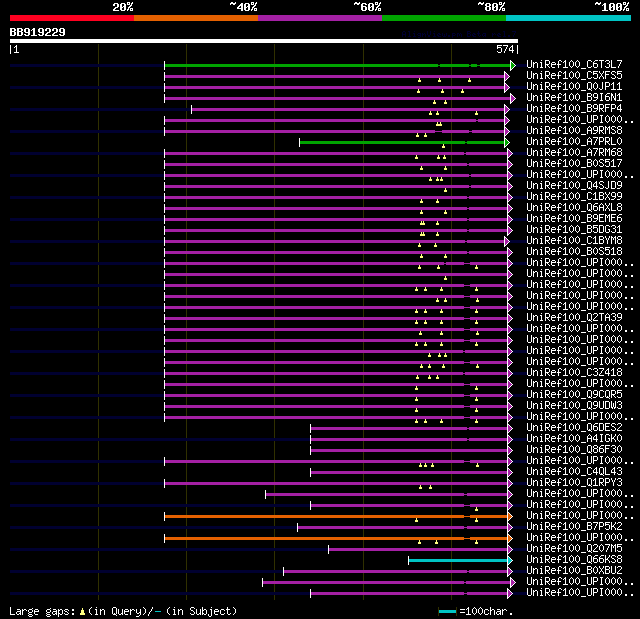Click the cyan arrowhead ending Q66KS8 alignment

(510, 561)
